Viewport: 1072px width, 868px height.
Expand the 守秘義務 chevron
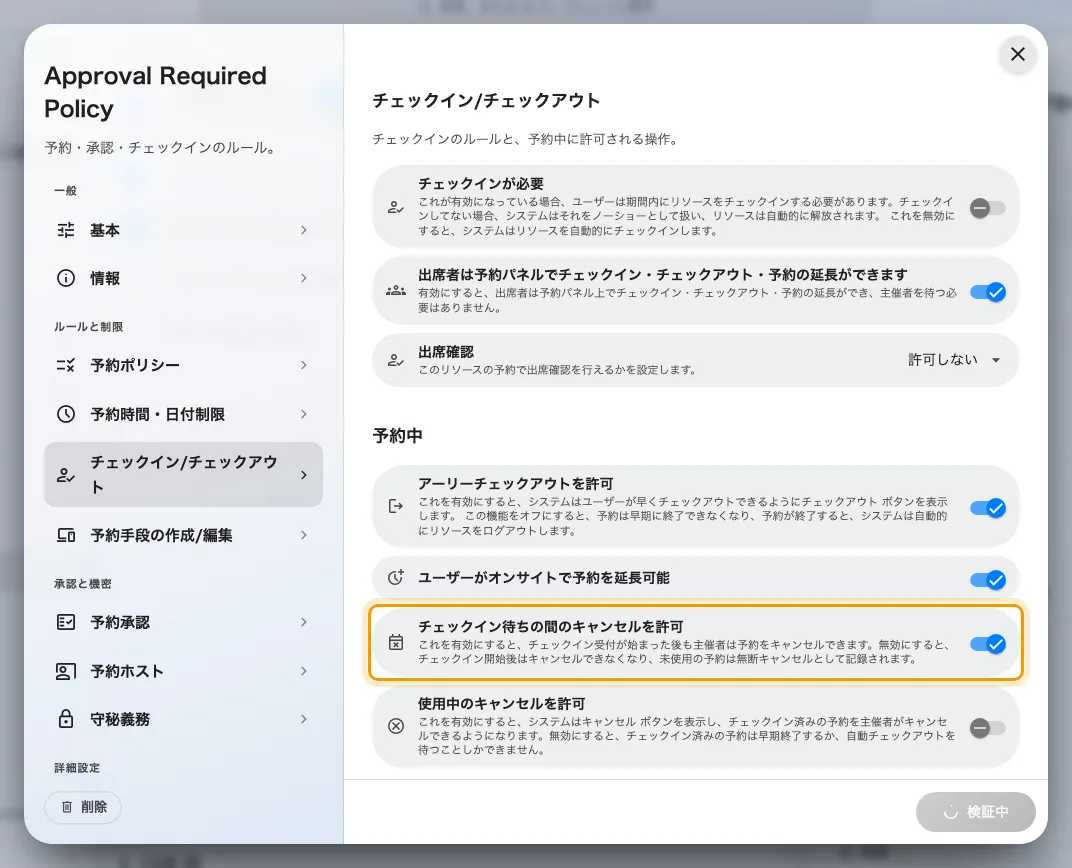(x=304, y=719)
